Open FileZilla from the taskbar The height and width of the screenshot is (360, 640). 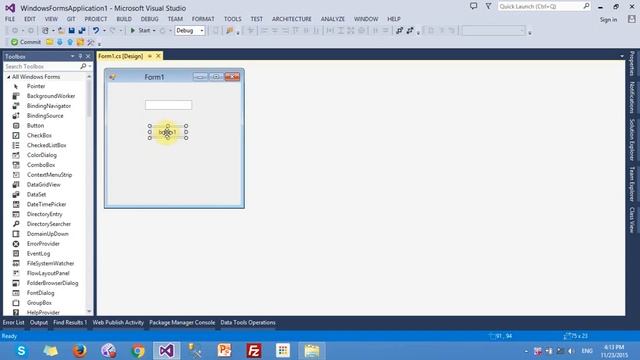[253, 351]
